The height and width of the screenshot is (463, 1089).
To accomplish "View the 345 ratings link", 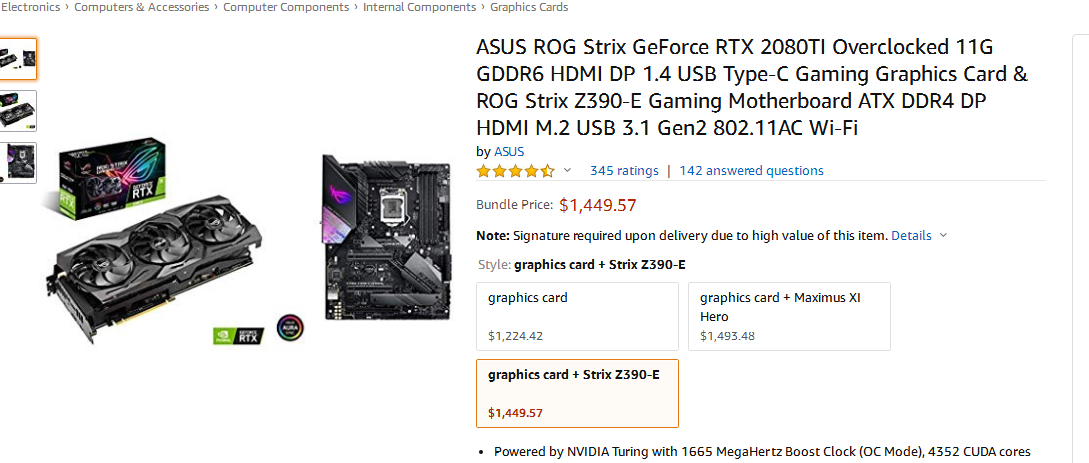I will [624, 171].
